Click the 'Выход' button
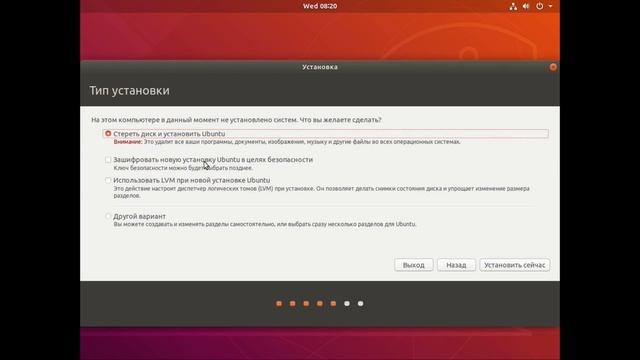This screenshot has width=640, height=360. click(x=413, y=265)
